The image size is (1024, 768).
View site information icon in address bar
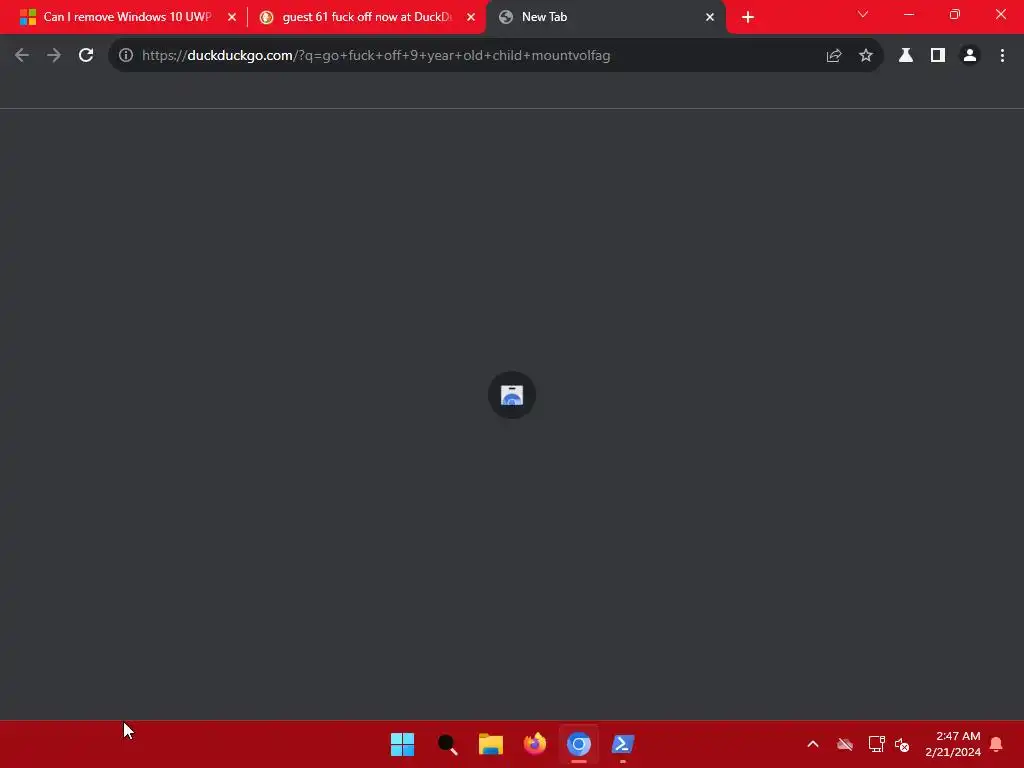pyautogui.click(x=126, y=56)
